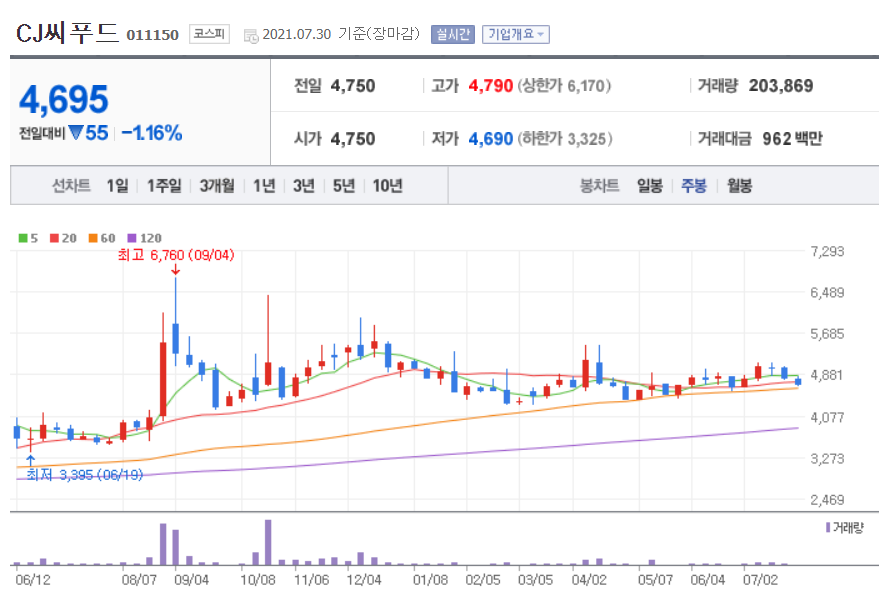This screenshot has width=879, height=592.
Task: Click the 거래량 value 203,869
Action: pyautogui.click(x=781, y=86)
